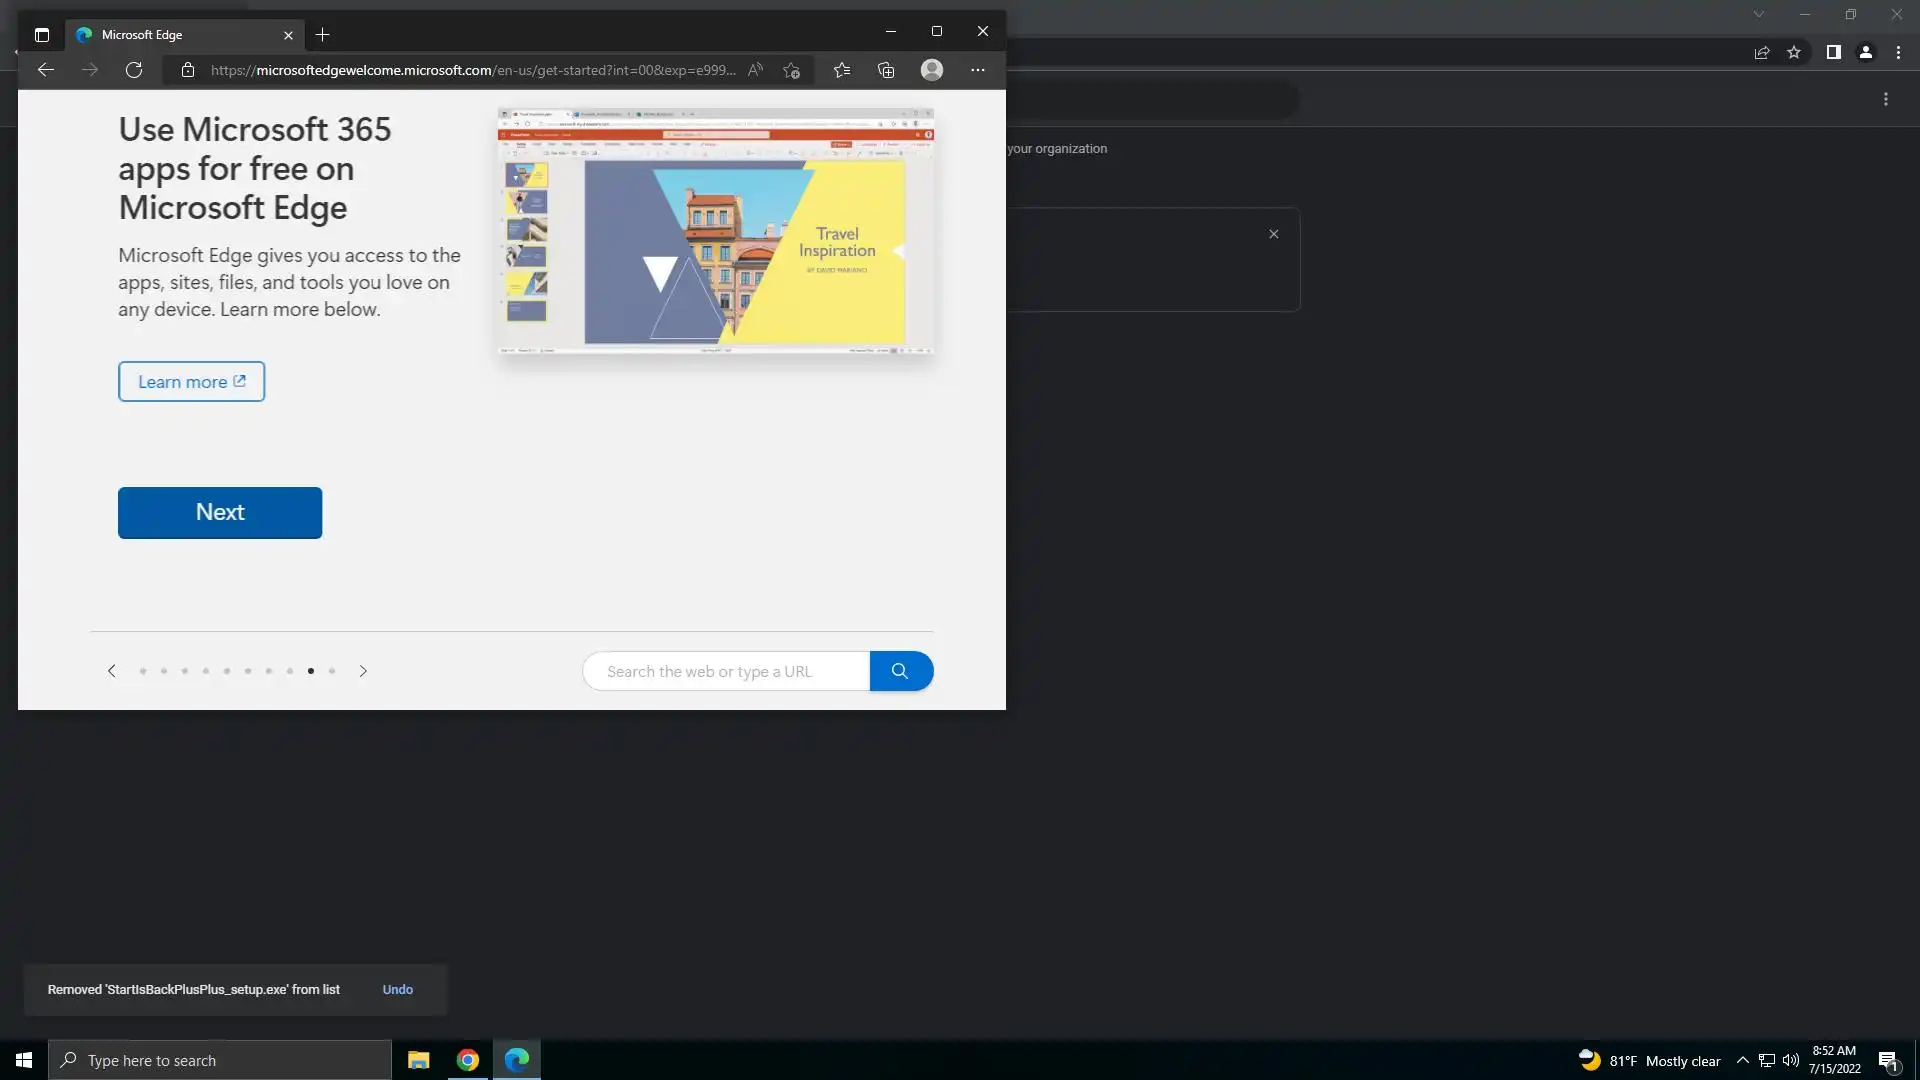The image size is (1920, 1080).
Task: Open a new Edge tab
Action: click(x=322, y=35)
